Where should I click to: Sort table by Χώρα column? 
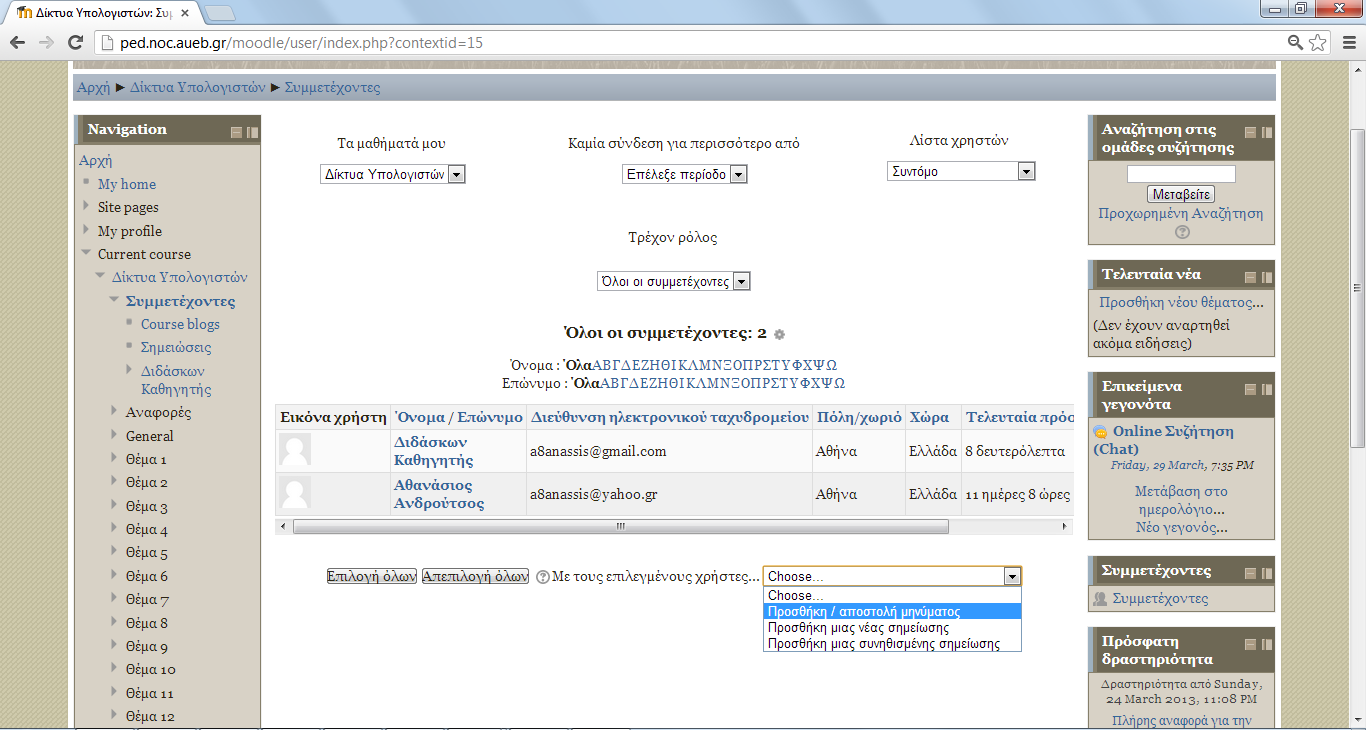pos(929,417)
